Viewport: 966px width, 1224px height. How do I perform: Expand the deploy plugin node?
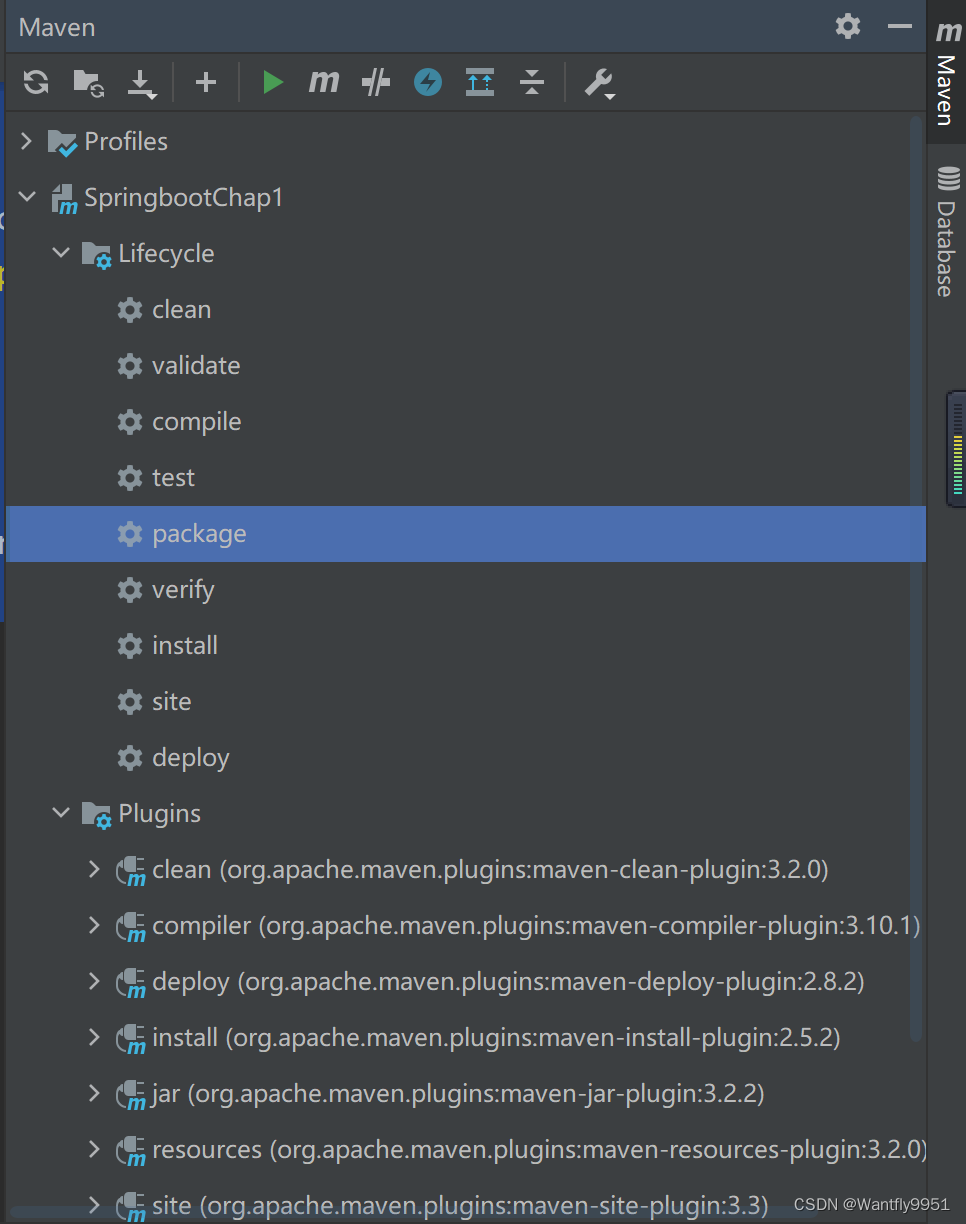94,981
